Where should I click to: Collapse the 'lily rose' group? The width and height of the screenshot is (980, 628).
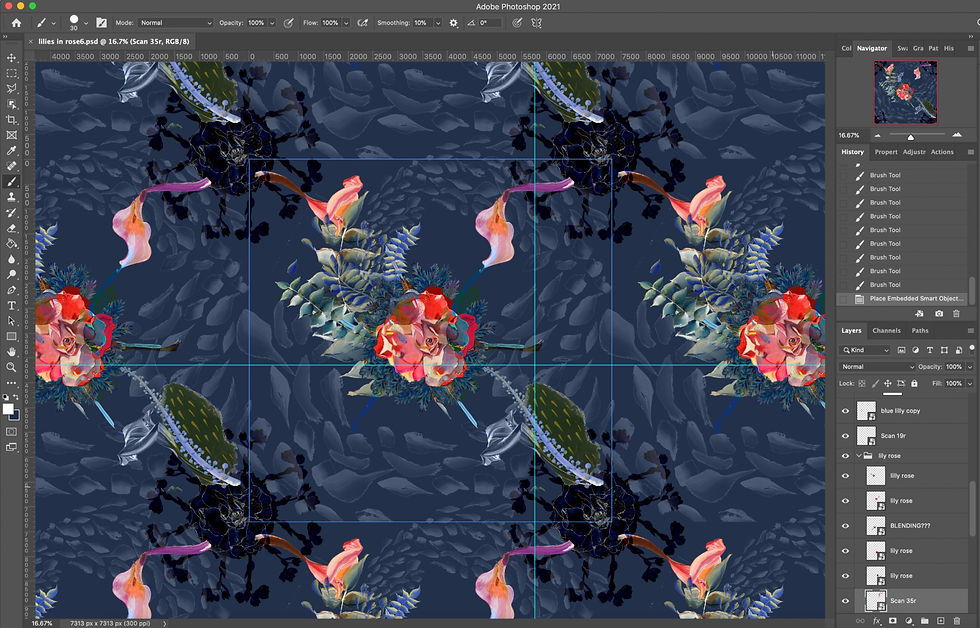tap(859, 456)
